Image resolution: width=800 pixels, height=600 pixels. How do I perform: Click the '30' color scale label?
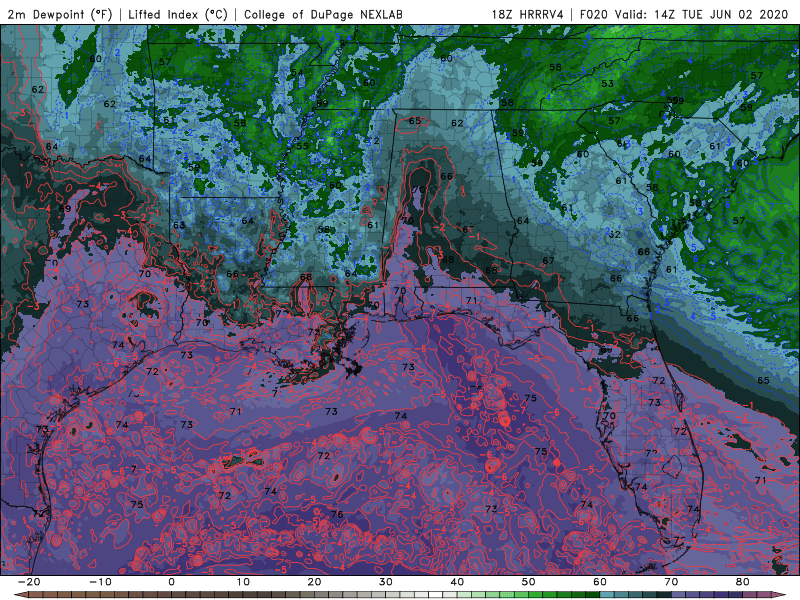(x=386, y=582)
